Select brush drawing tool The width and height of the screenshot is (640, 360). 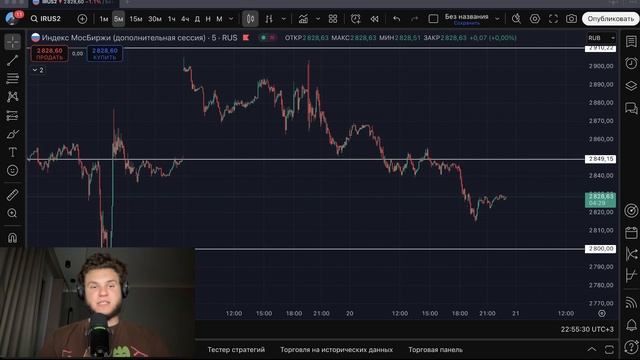point(13,134)
